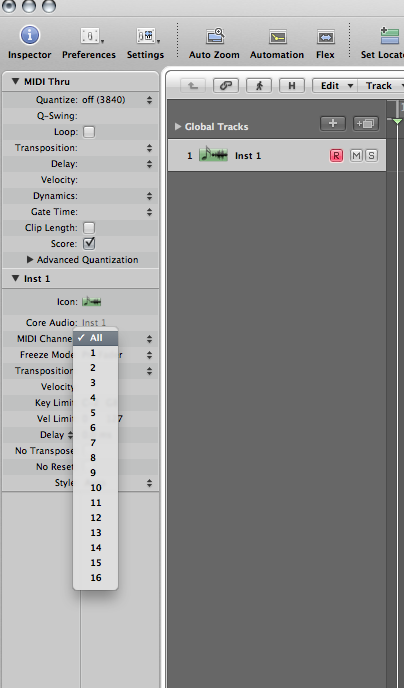Open the Inspector panel icon
Image resolution: width=404 pixels, height=688 pixels.
[29, 36]
